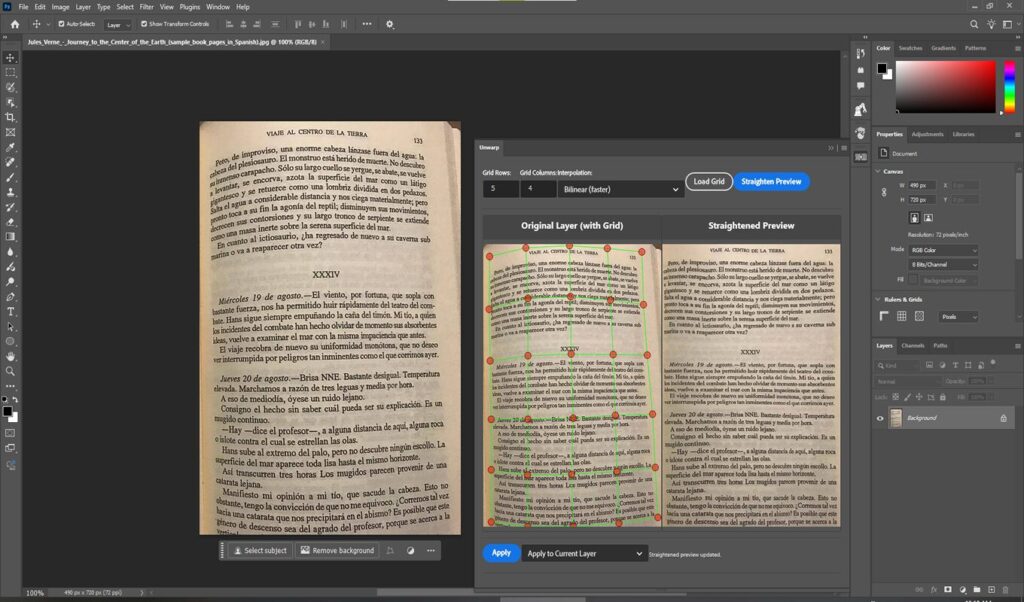Screen dimensions: 1024x602
Task: Click the Remove background button
Action: click(x=338, y=550)
